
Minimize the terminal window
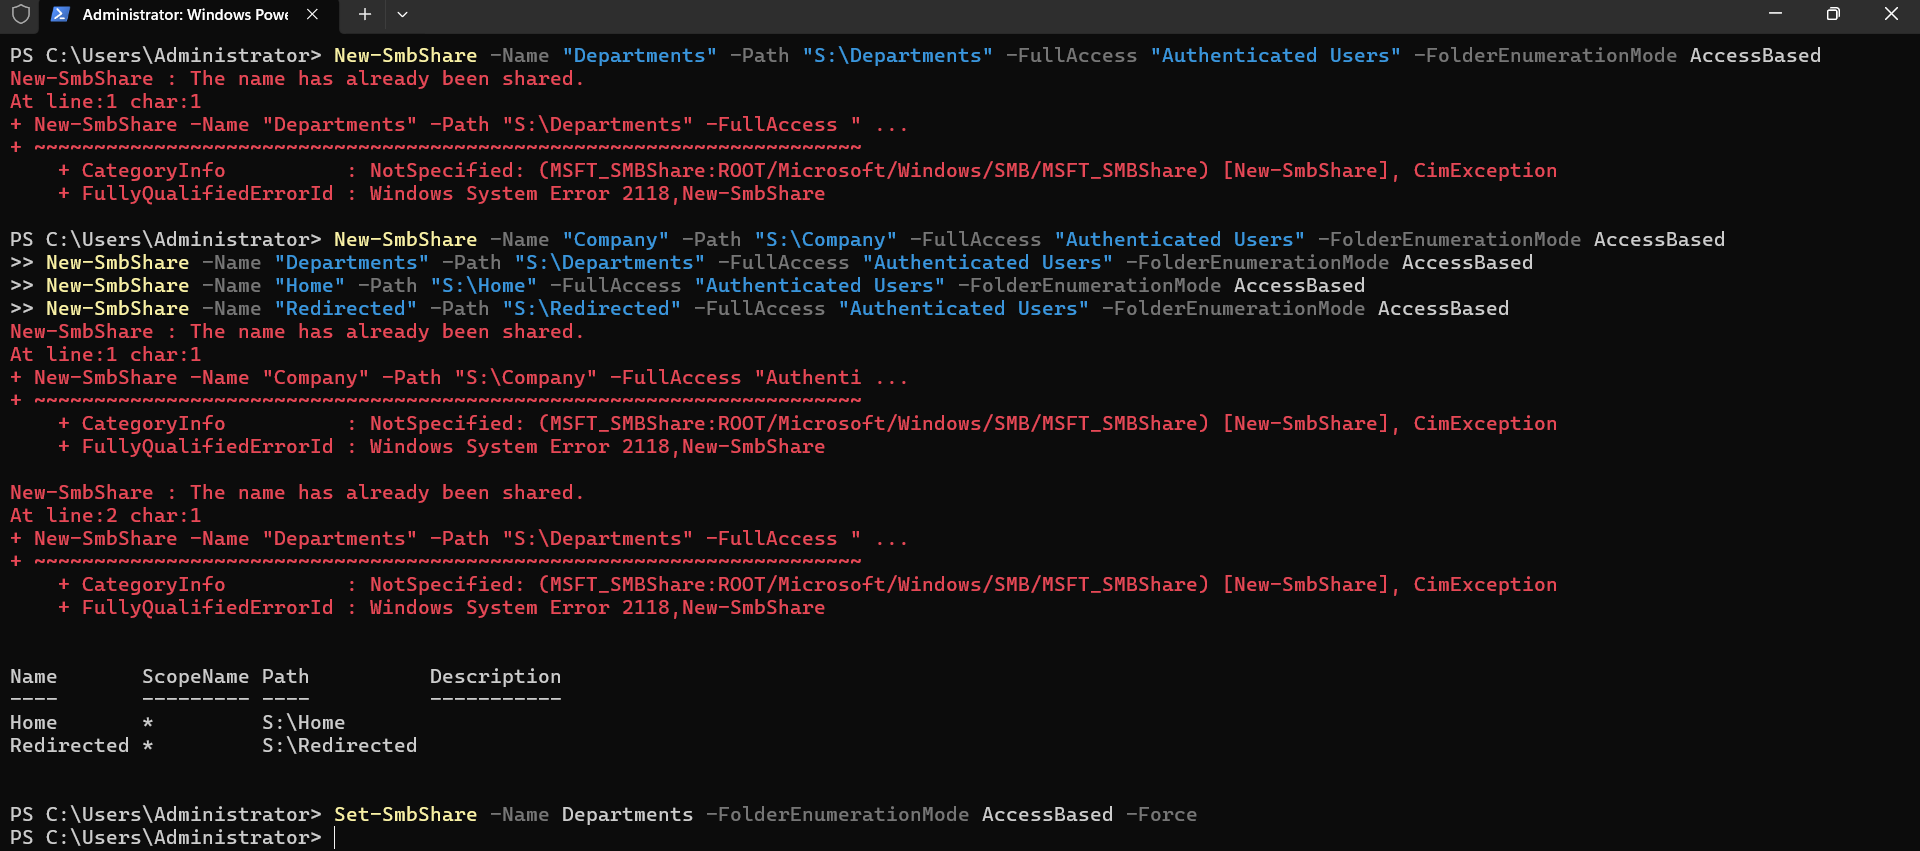1775,14
